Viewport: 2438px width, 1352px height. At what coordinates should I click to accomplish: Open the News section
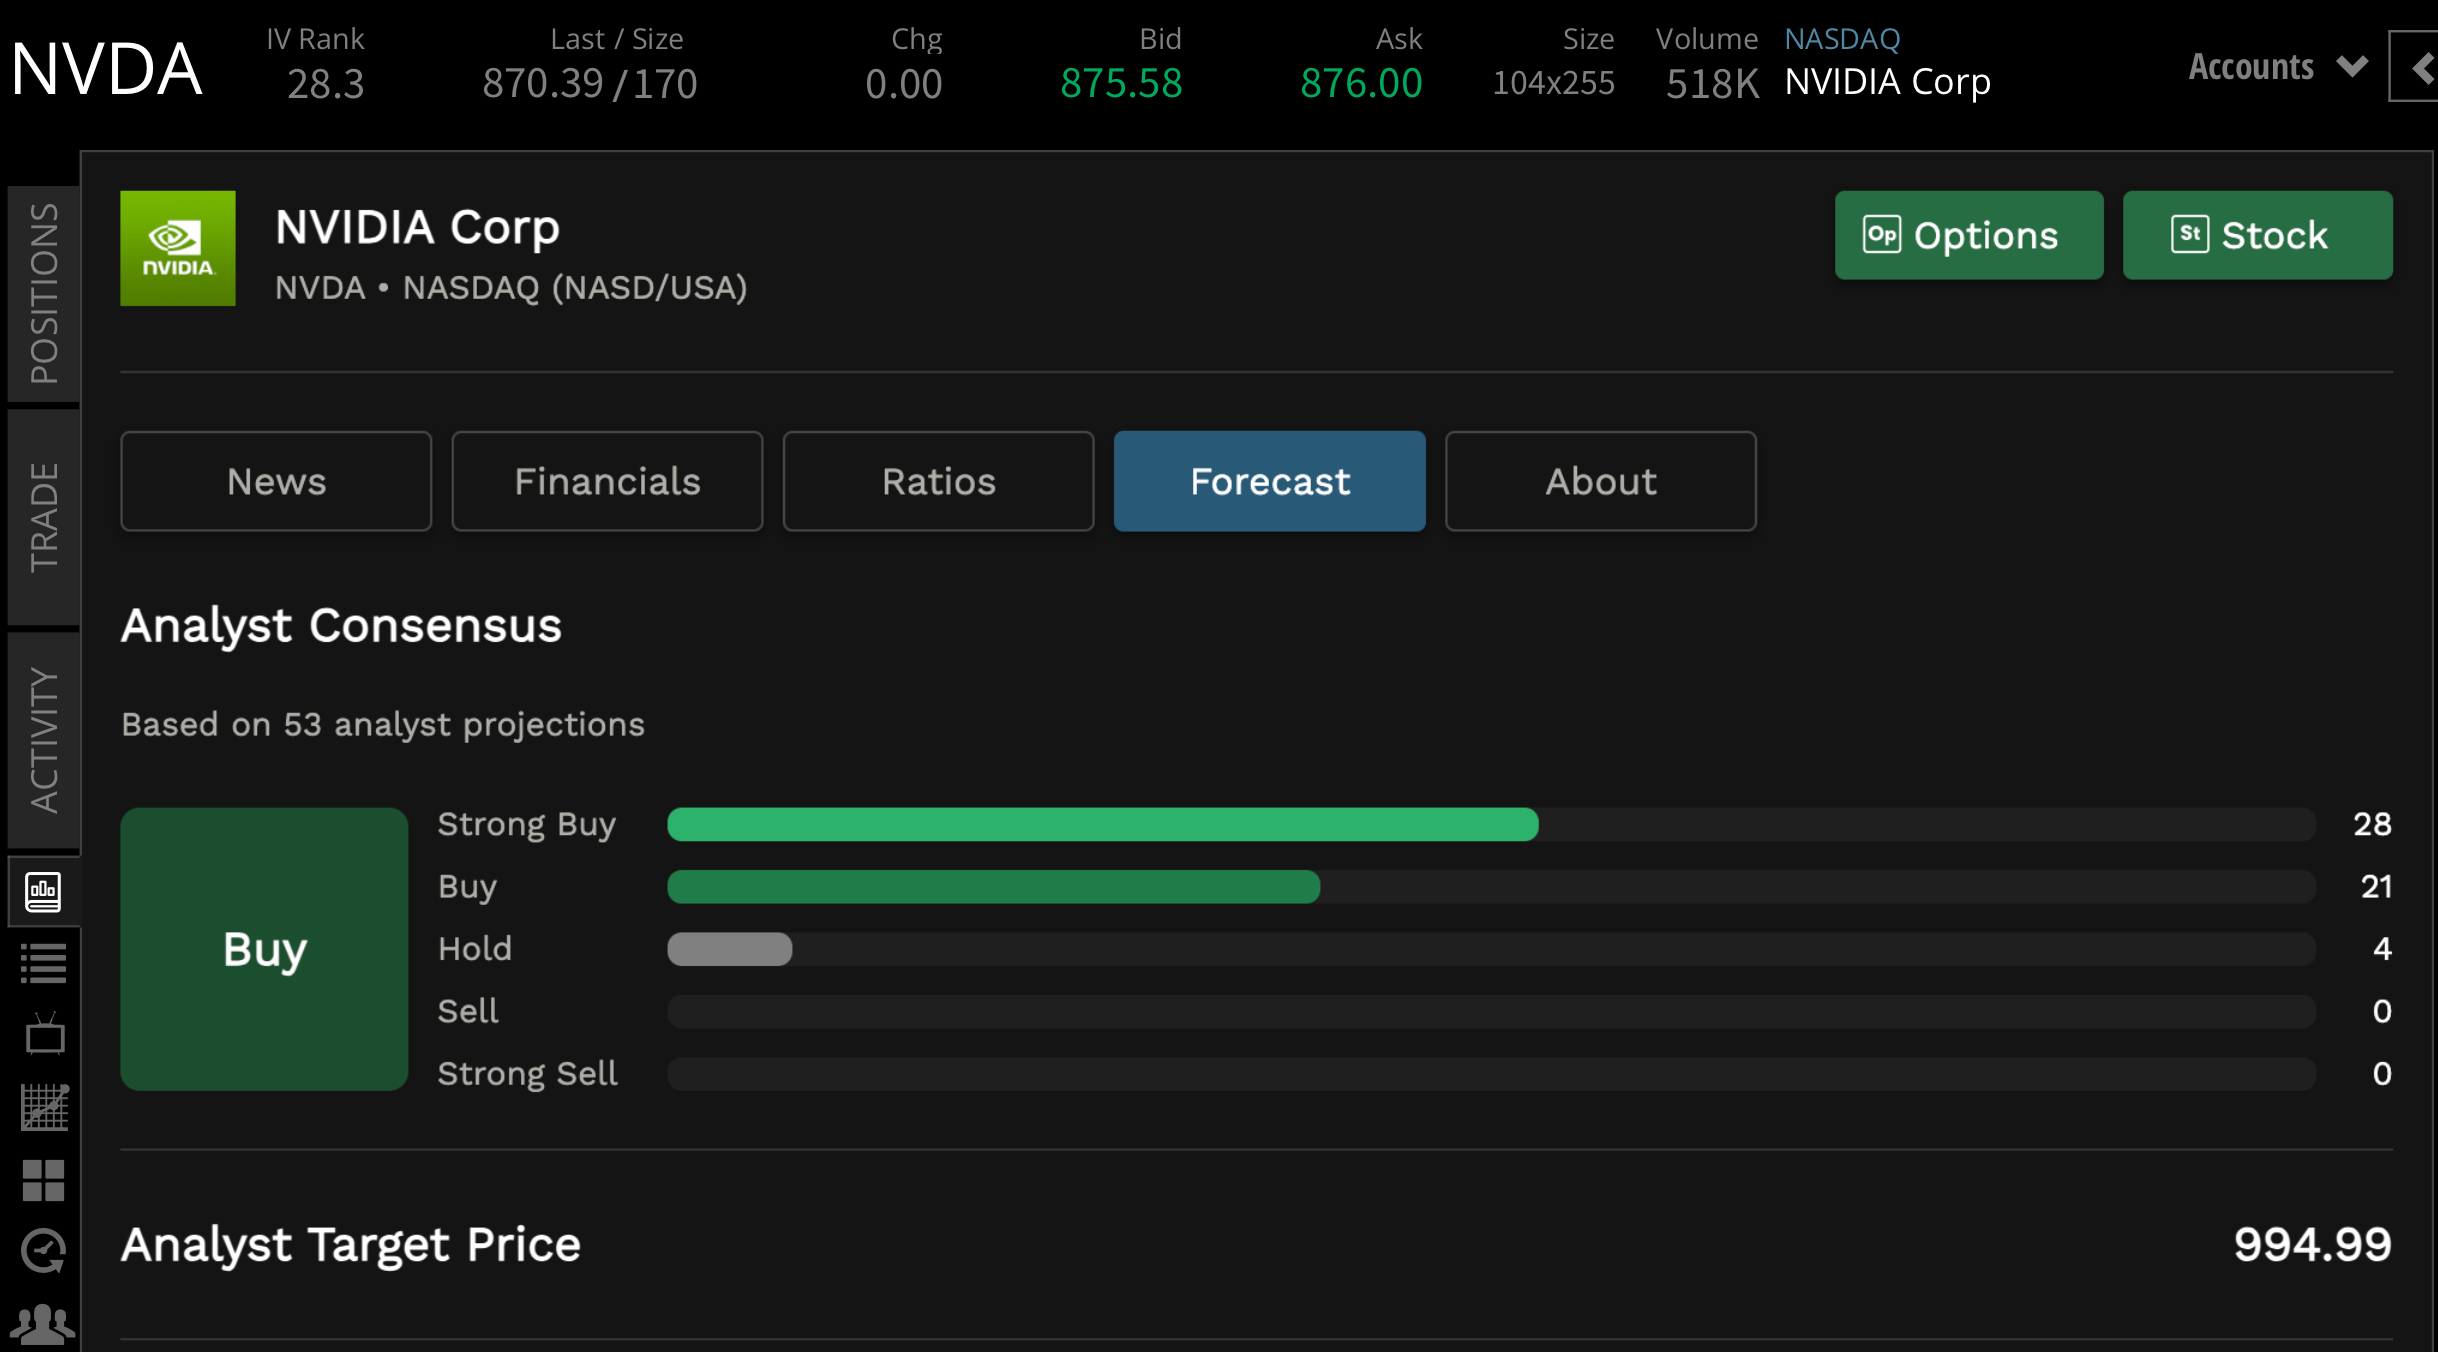pos(276,481)
